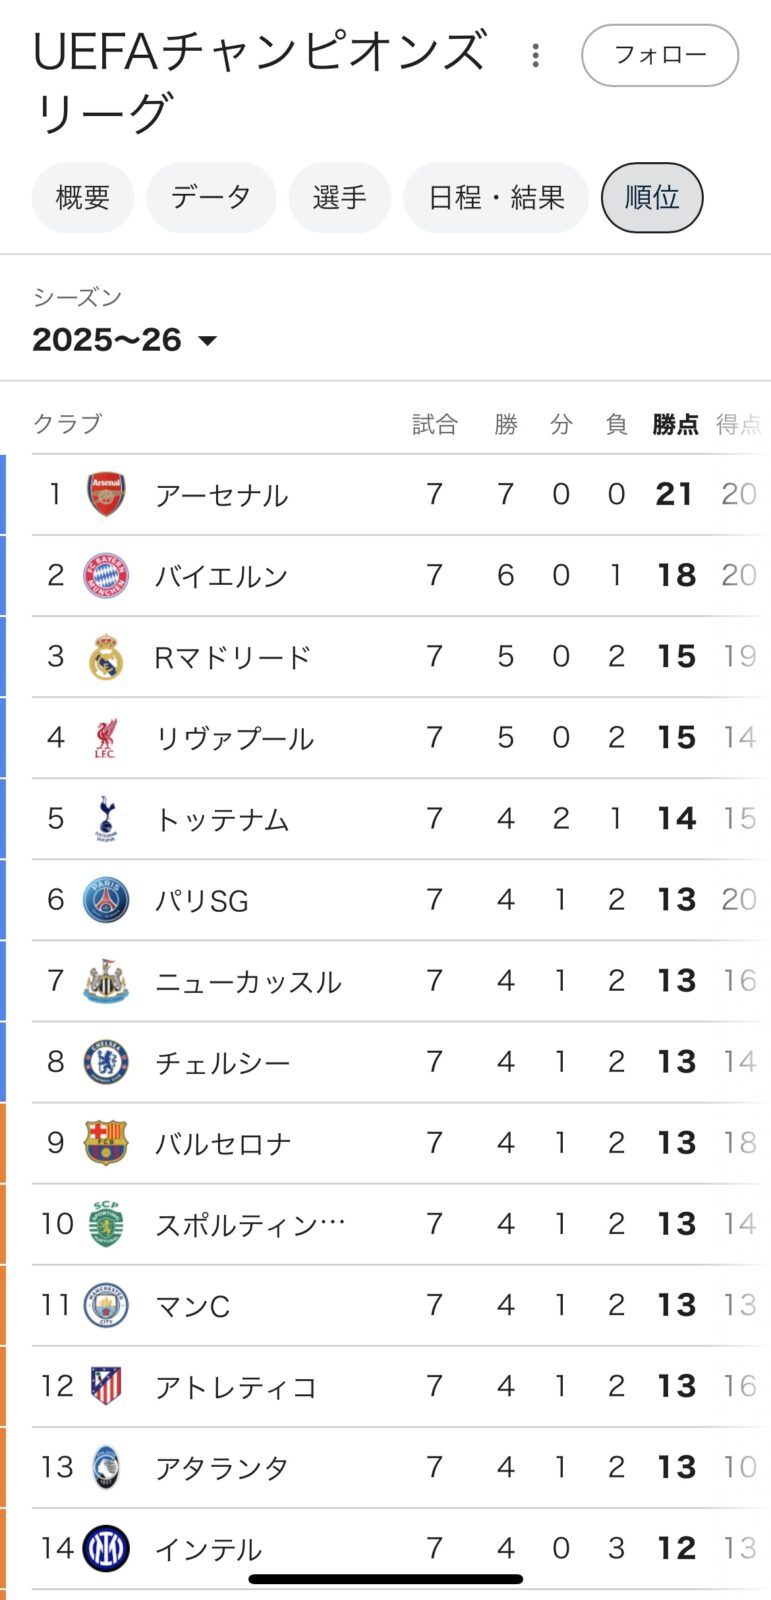
Task: Tap the Arsenal club crest
Action: coord(106,494)
